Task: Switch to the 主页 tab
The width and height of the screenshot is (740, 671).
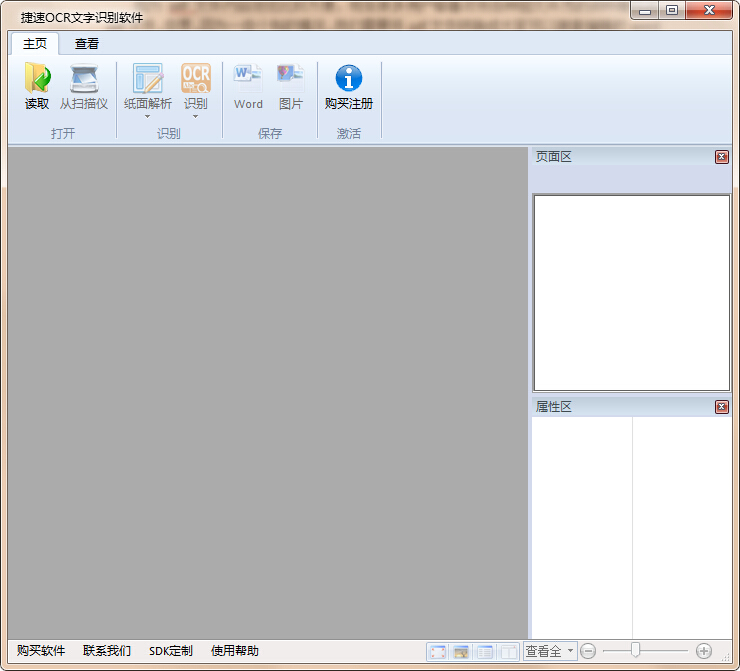Action: 35,44
